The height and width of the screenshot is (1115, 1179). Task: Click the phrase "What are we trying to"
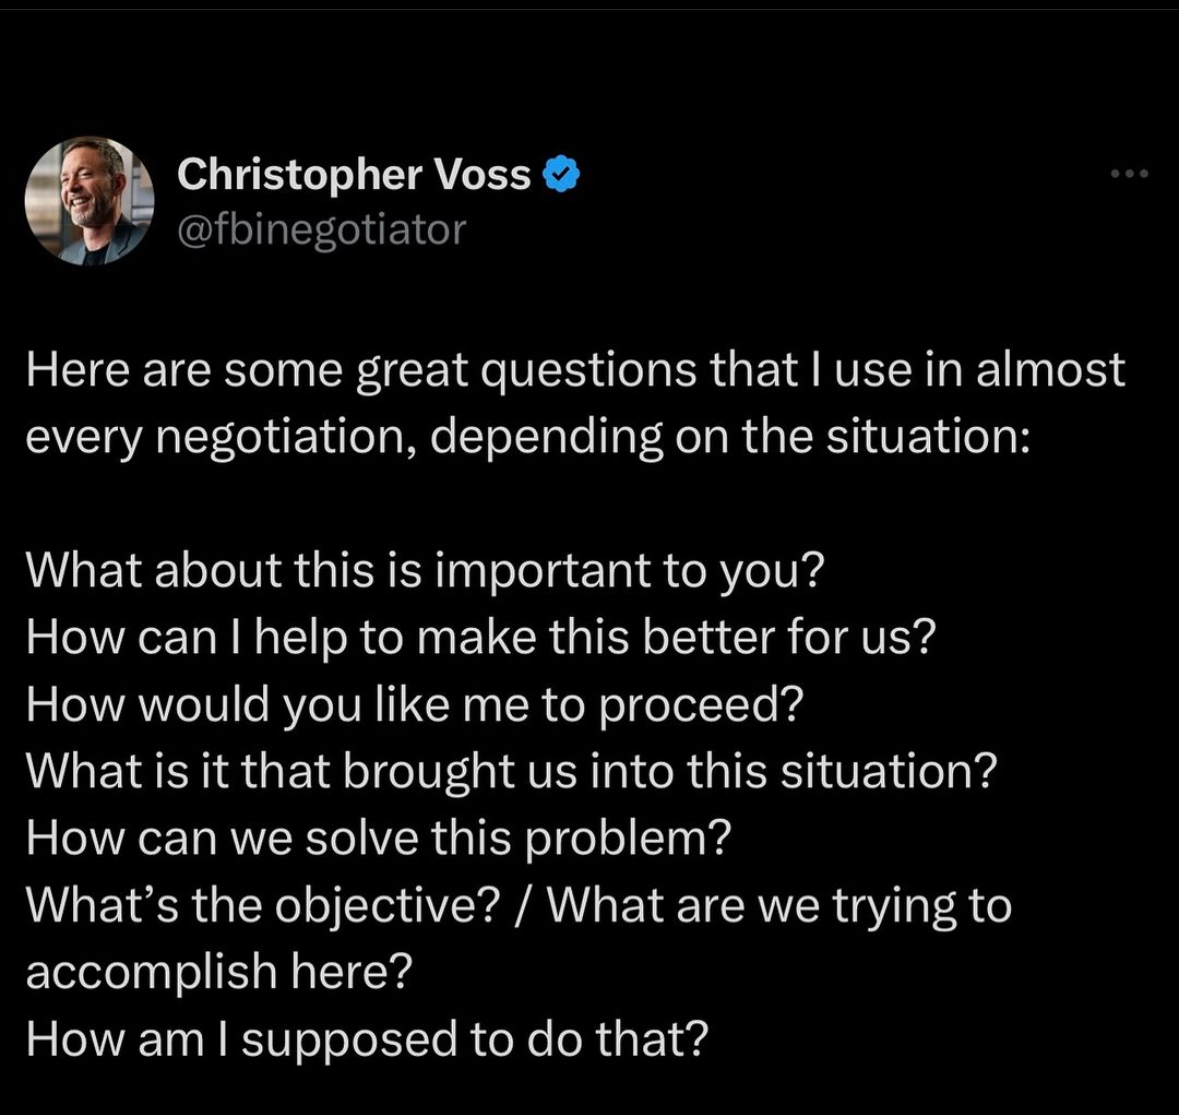(x=779, y=905)
